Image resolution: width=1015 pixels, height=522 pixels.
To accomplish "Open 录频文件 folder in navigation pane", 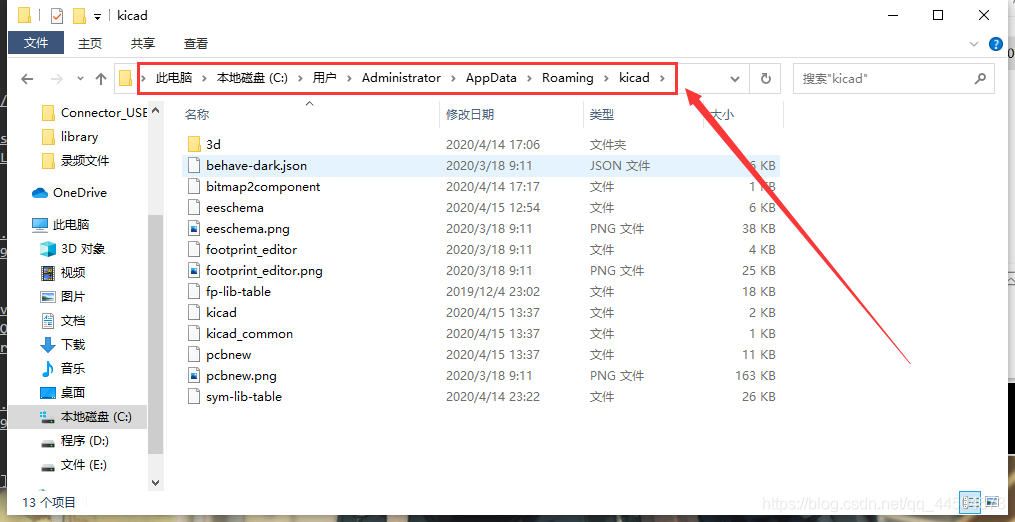I will pos(85,161).
